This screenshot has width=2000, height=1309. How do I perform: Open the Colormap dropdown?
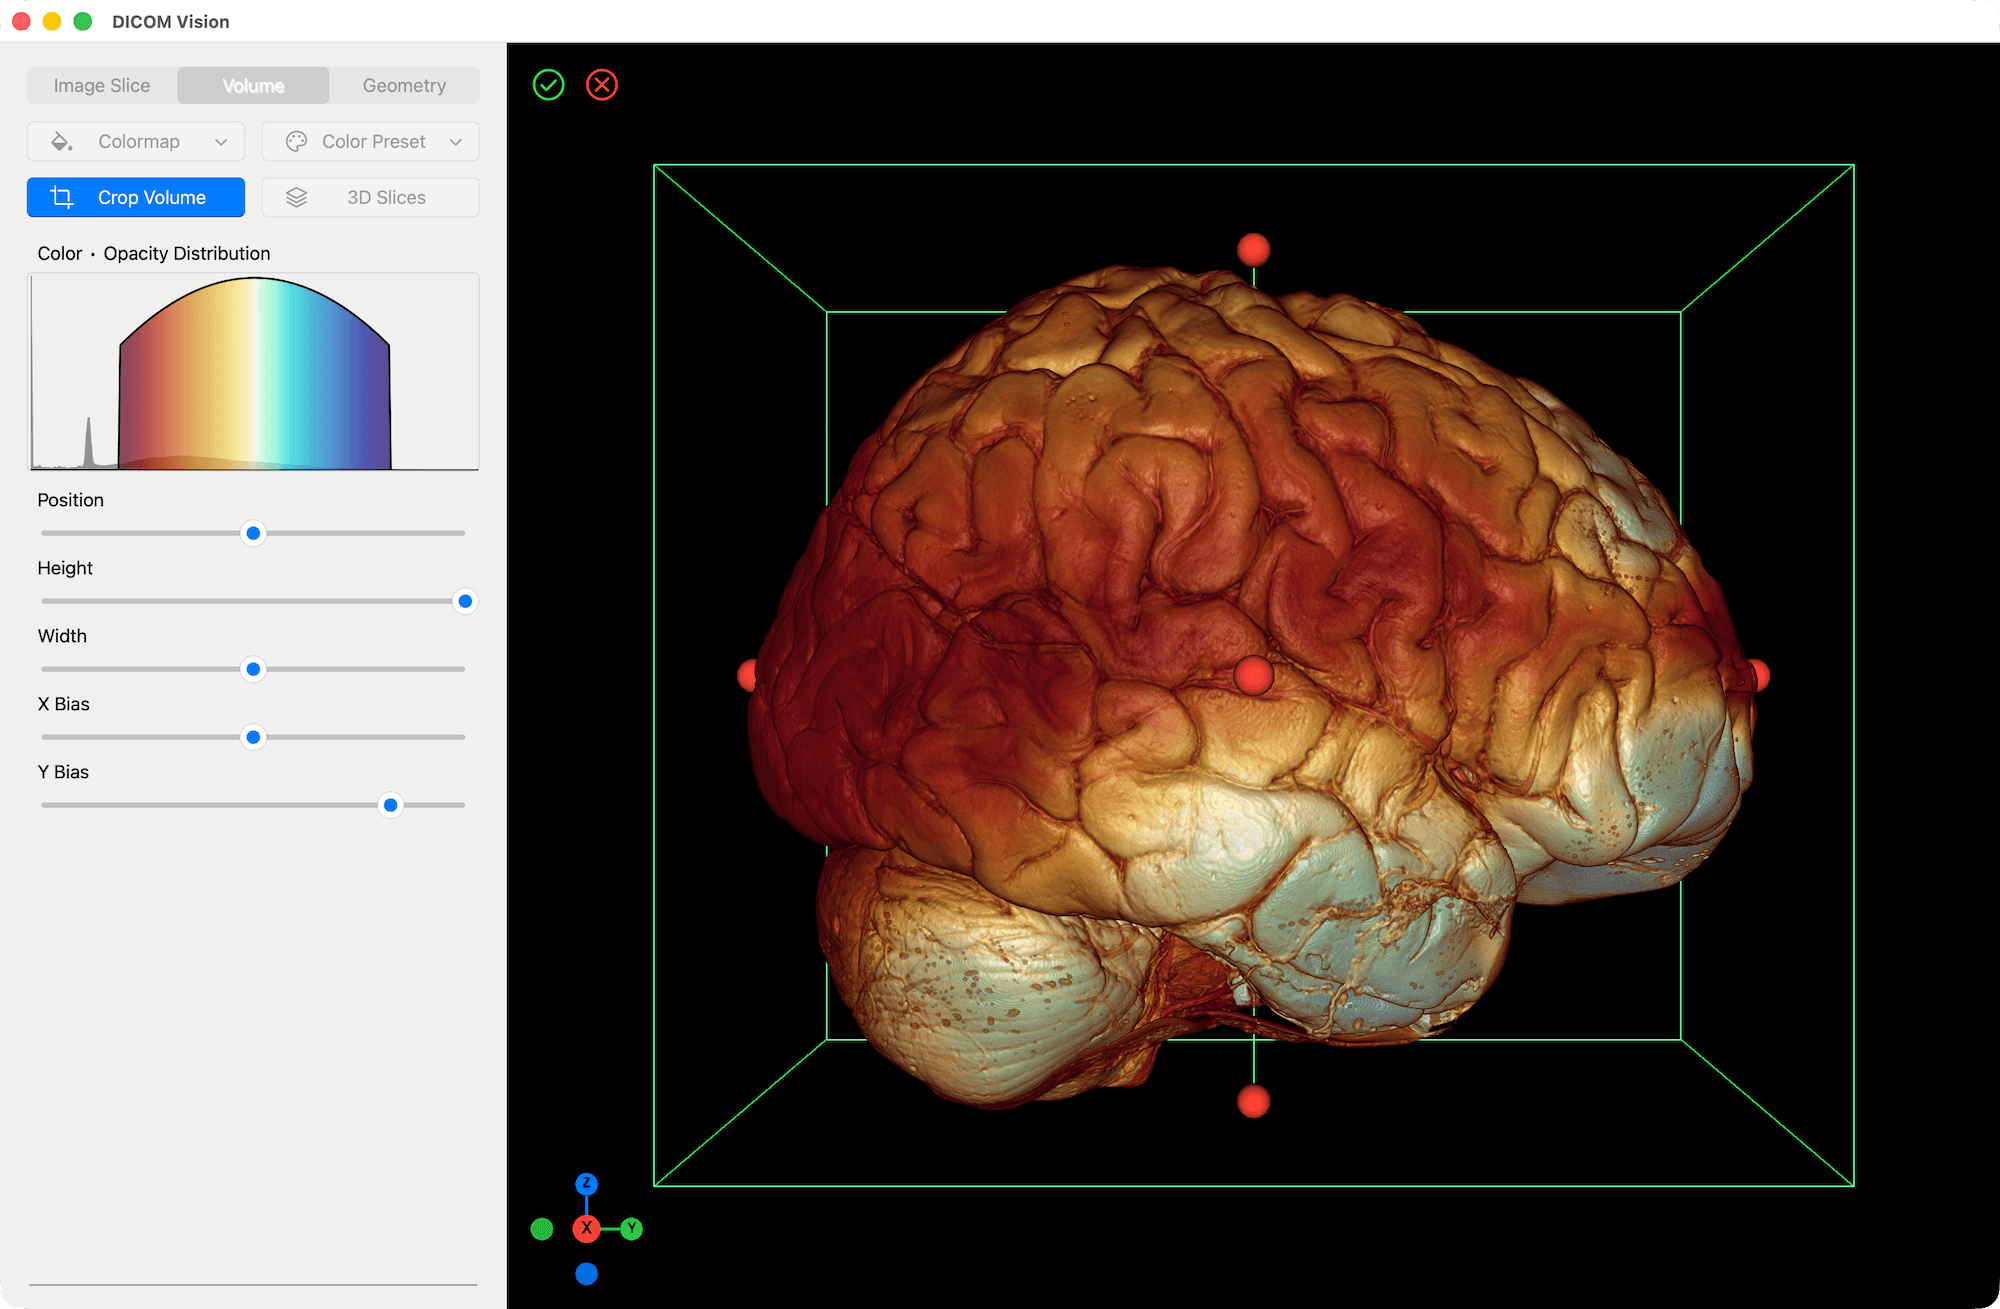point(138,141)
